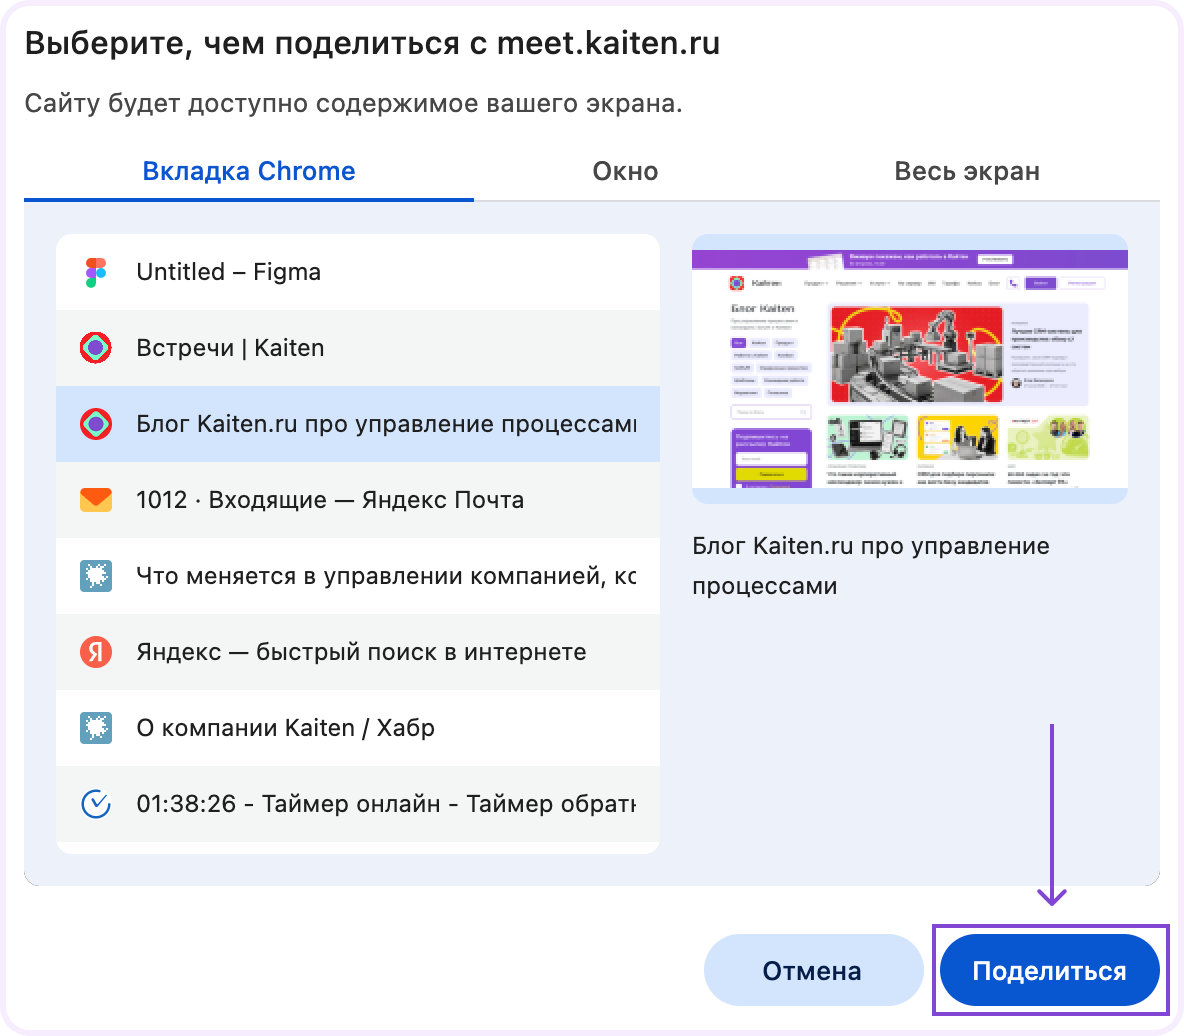
Task: Click the Figma logo icon
Action: (96, 272)
